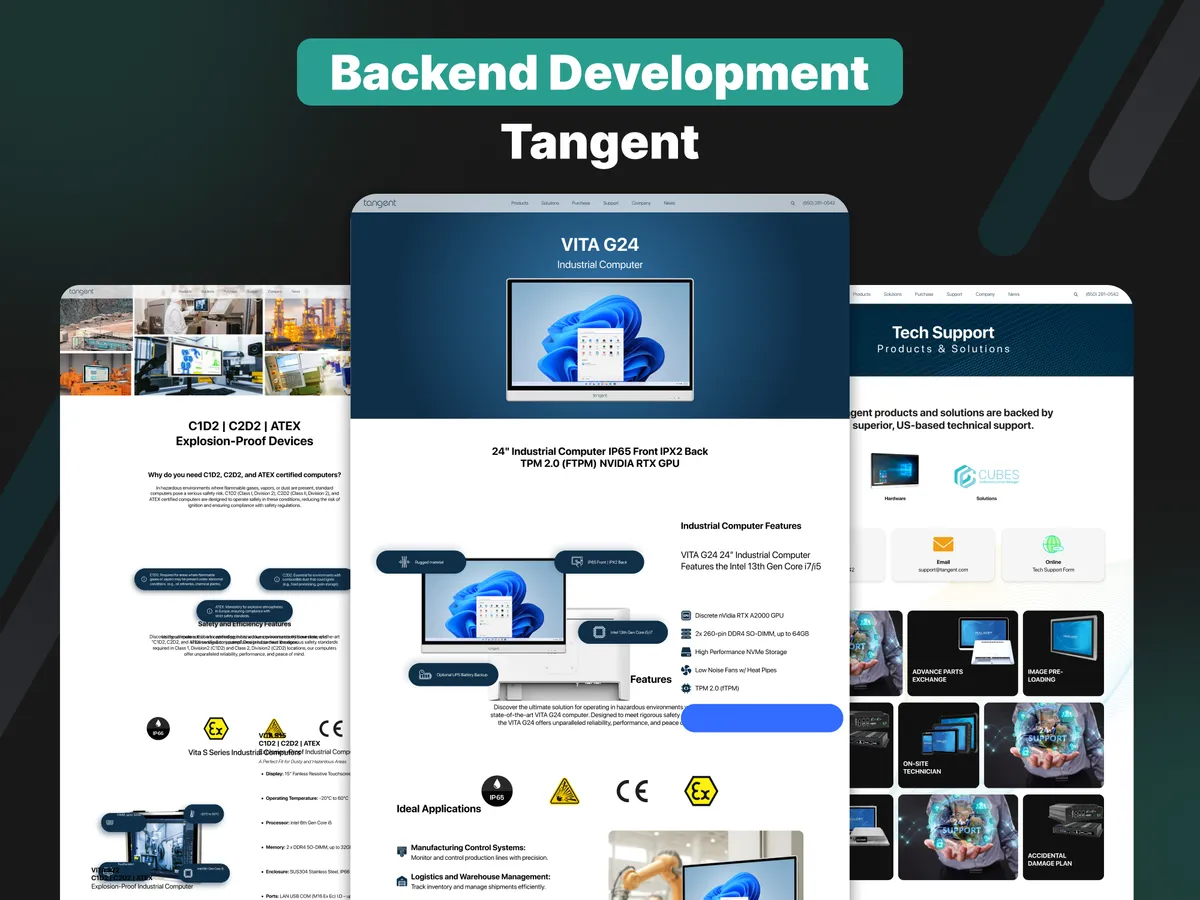Image resolution: width=1200 pixels, height=900 pixels.
Task: Click the C1D2 | C2D2 | ATEX heading
Action: (244, 425)
